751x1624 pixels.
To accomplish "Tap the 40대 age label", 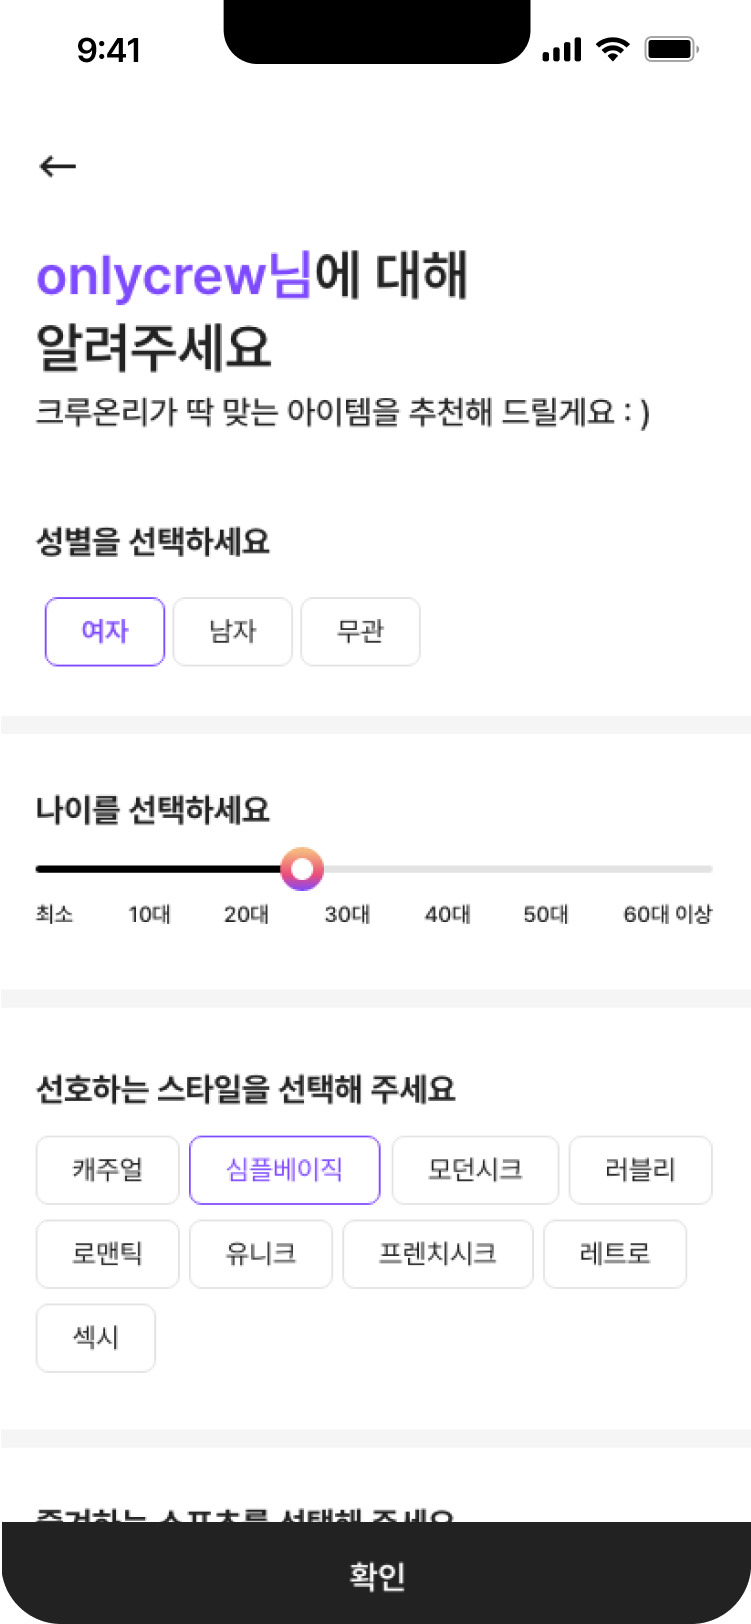I will click(x=447, y=914).
